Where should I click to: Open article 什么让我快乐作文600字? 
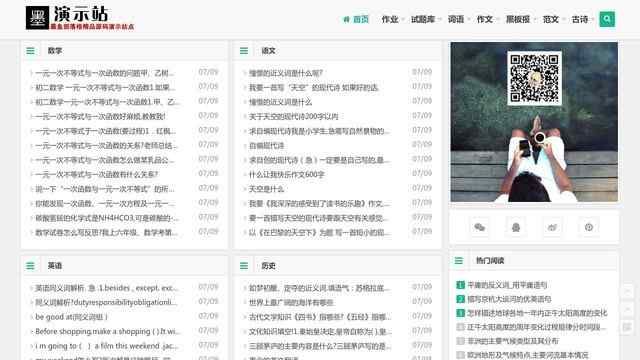tap(287, 175)
